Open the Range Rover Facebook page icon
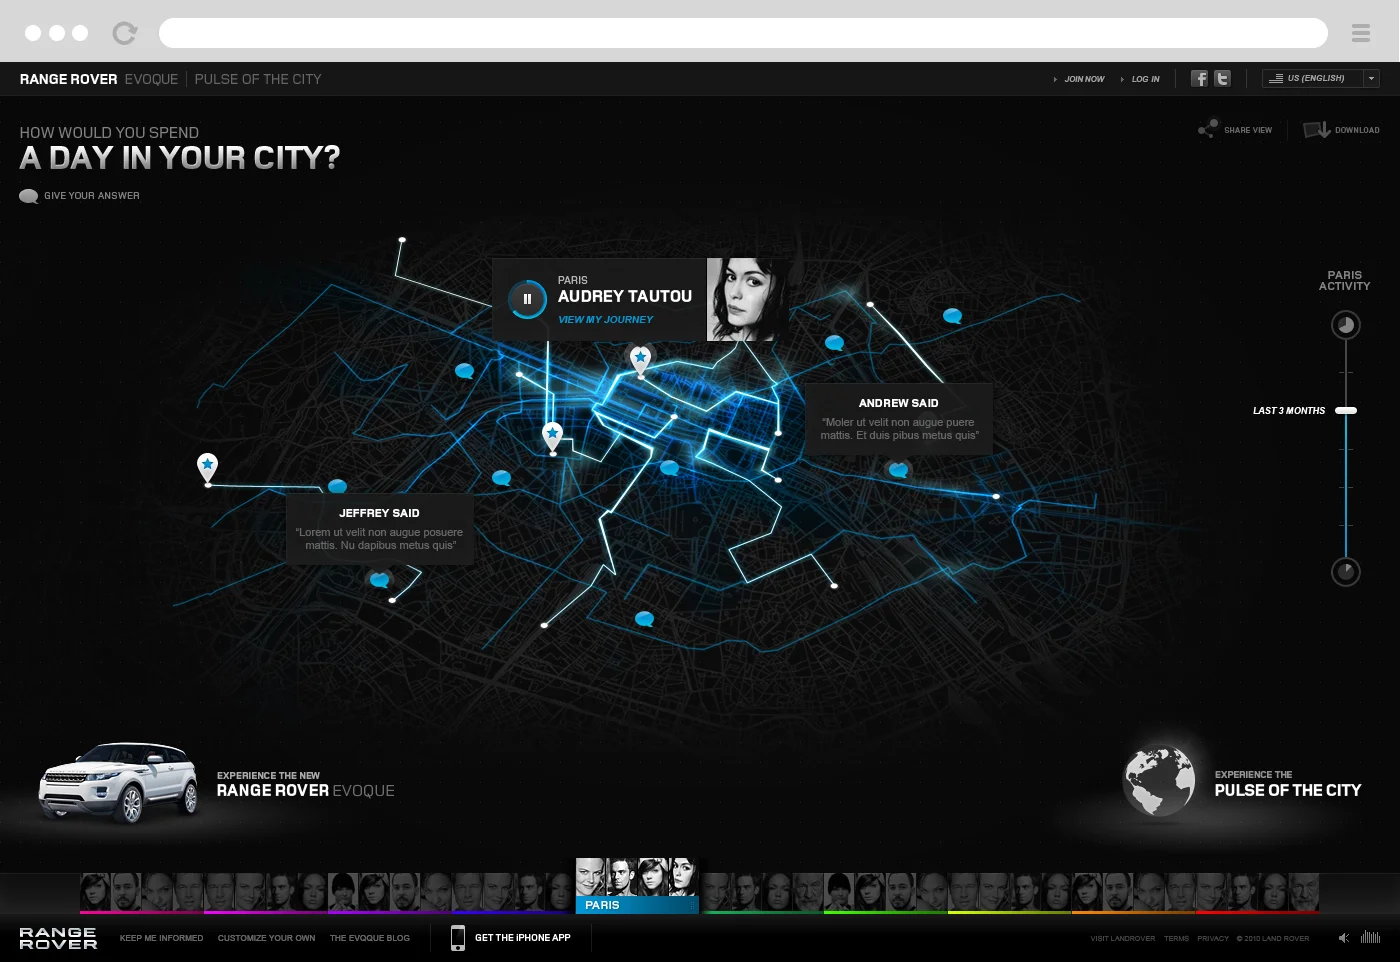Viewport: 1400px width, 962px height. (1199, 78)
